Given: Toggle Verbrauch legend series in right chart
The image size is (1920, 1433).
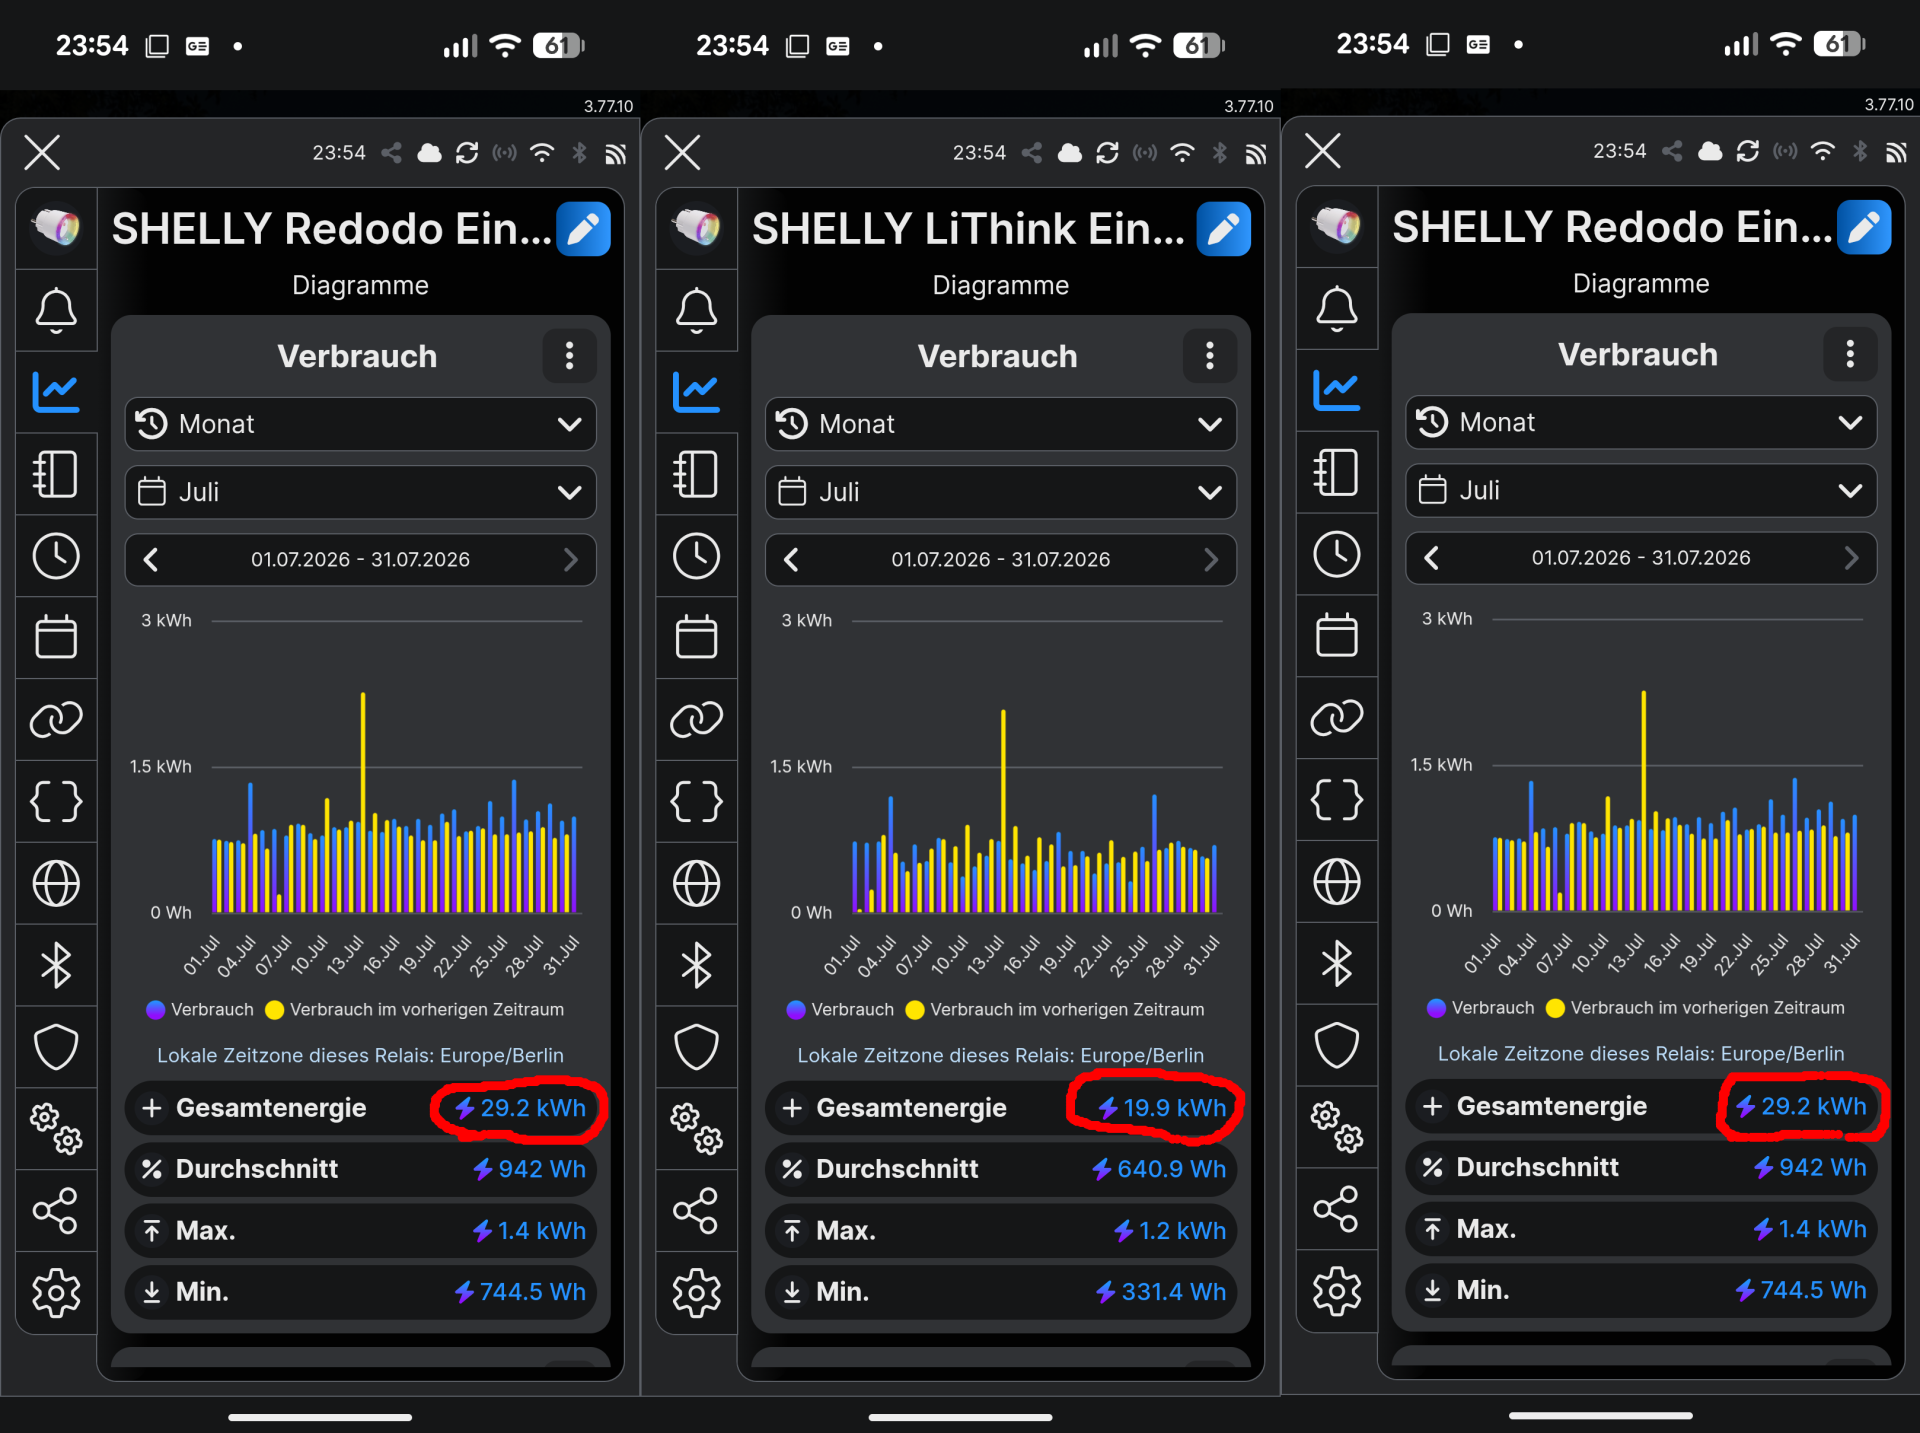Looking at the screenshot, I should coord(1481,1008).
